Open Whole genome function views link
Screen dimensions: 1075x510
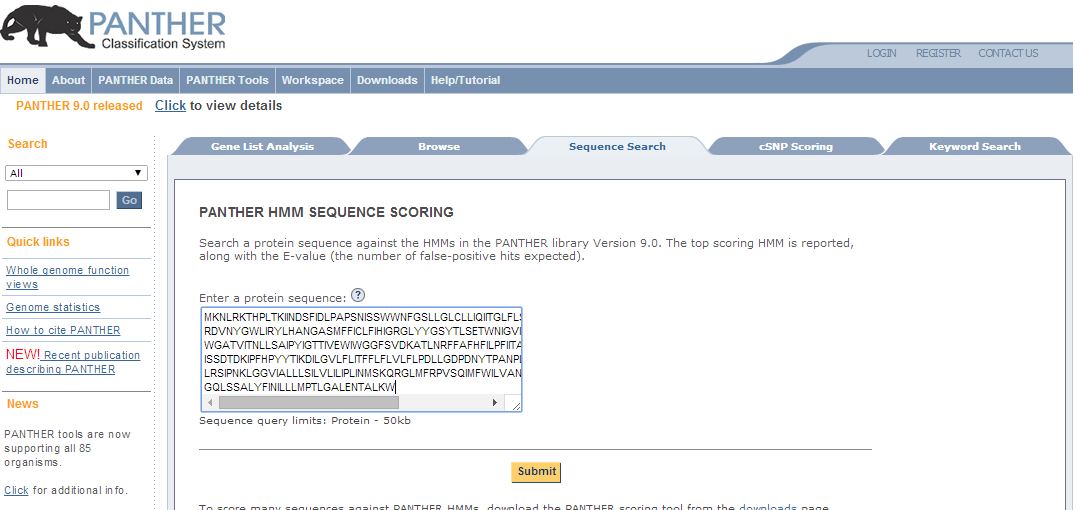pyautogui.click(x=67, y=277)
